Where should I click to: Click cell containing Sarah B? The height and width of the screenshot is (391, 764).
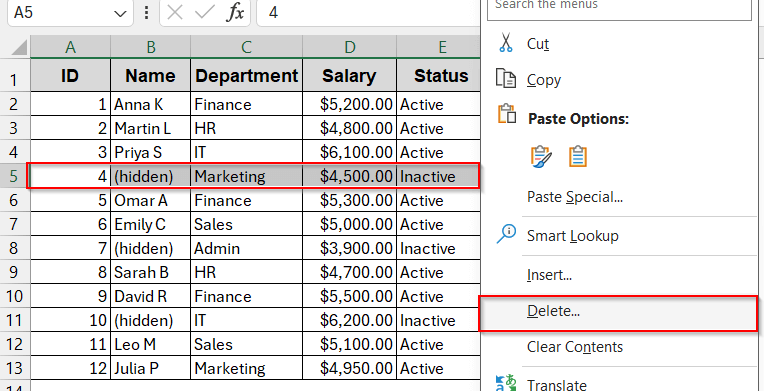tap(151, 272)
